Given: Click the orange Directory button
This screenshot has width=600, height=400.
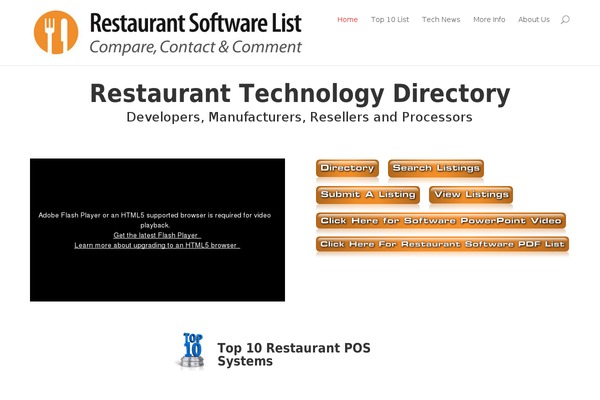Looking at the screenshot, I should [x=347, y=168].
